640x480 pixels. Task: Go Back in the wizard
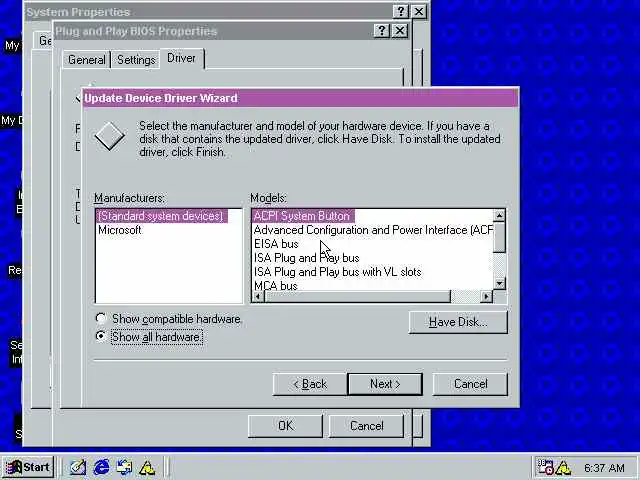click(310, 384)
